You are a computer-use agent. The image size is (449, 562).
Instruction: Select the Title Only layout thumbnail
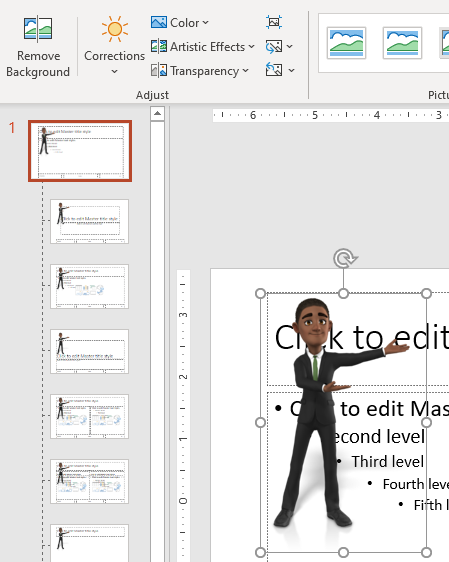pos(89,543)
